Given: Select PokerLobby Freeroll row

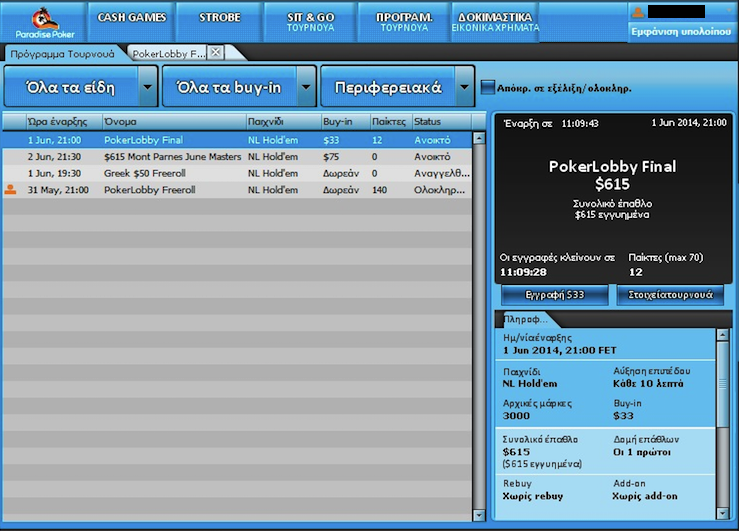Looking at the screenshot, I should (x=237, y=189).
